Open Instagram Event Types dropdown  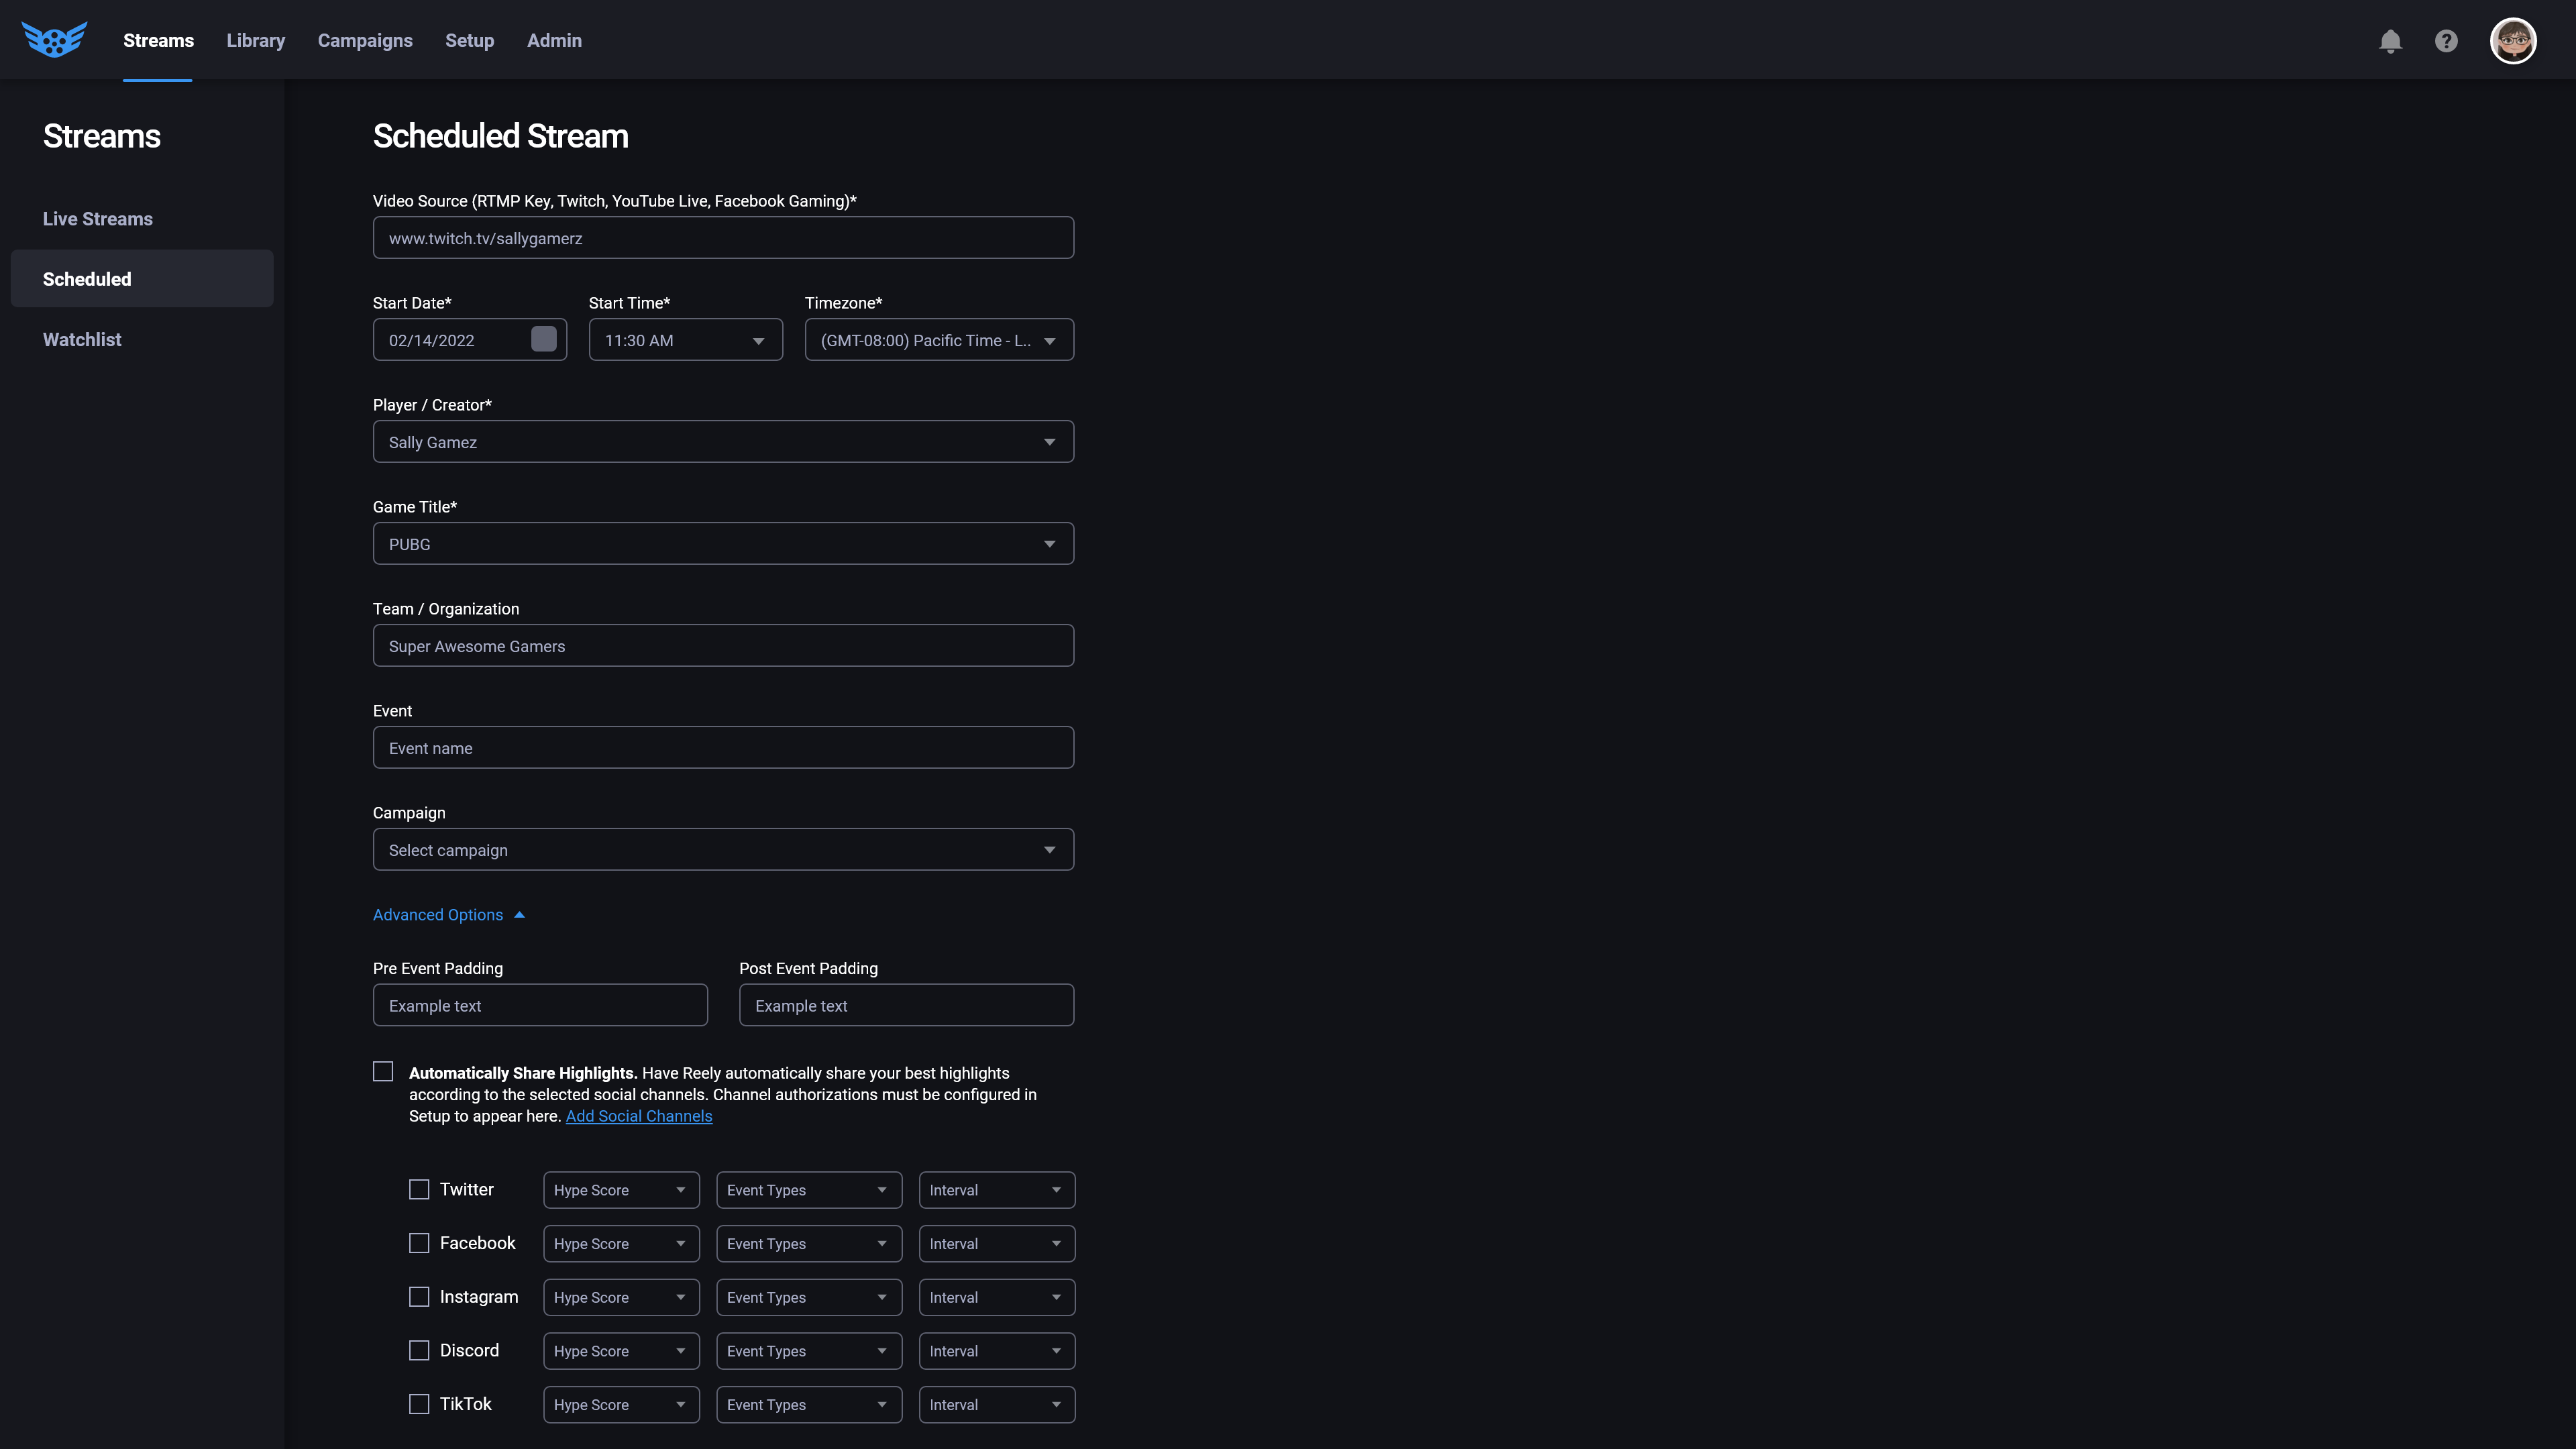click(x=809, y=1297)
